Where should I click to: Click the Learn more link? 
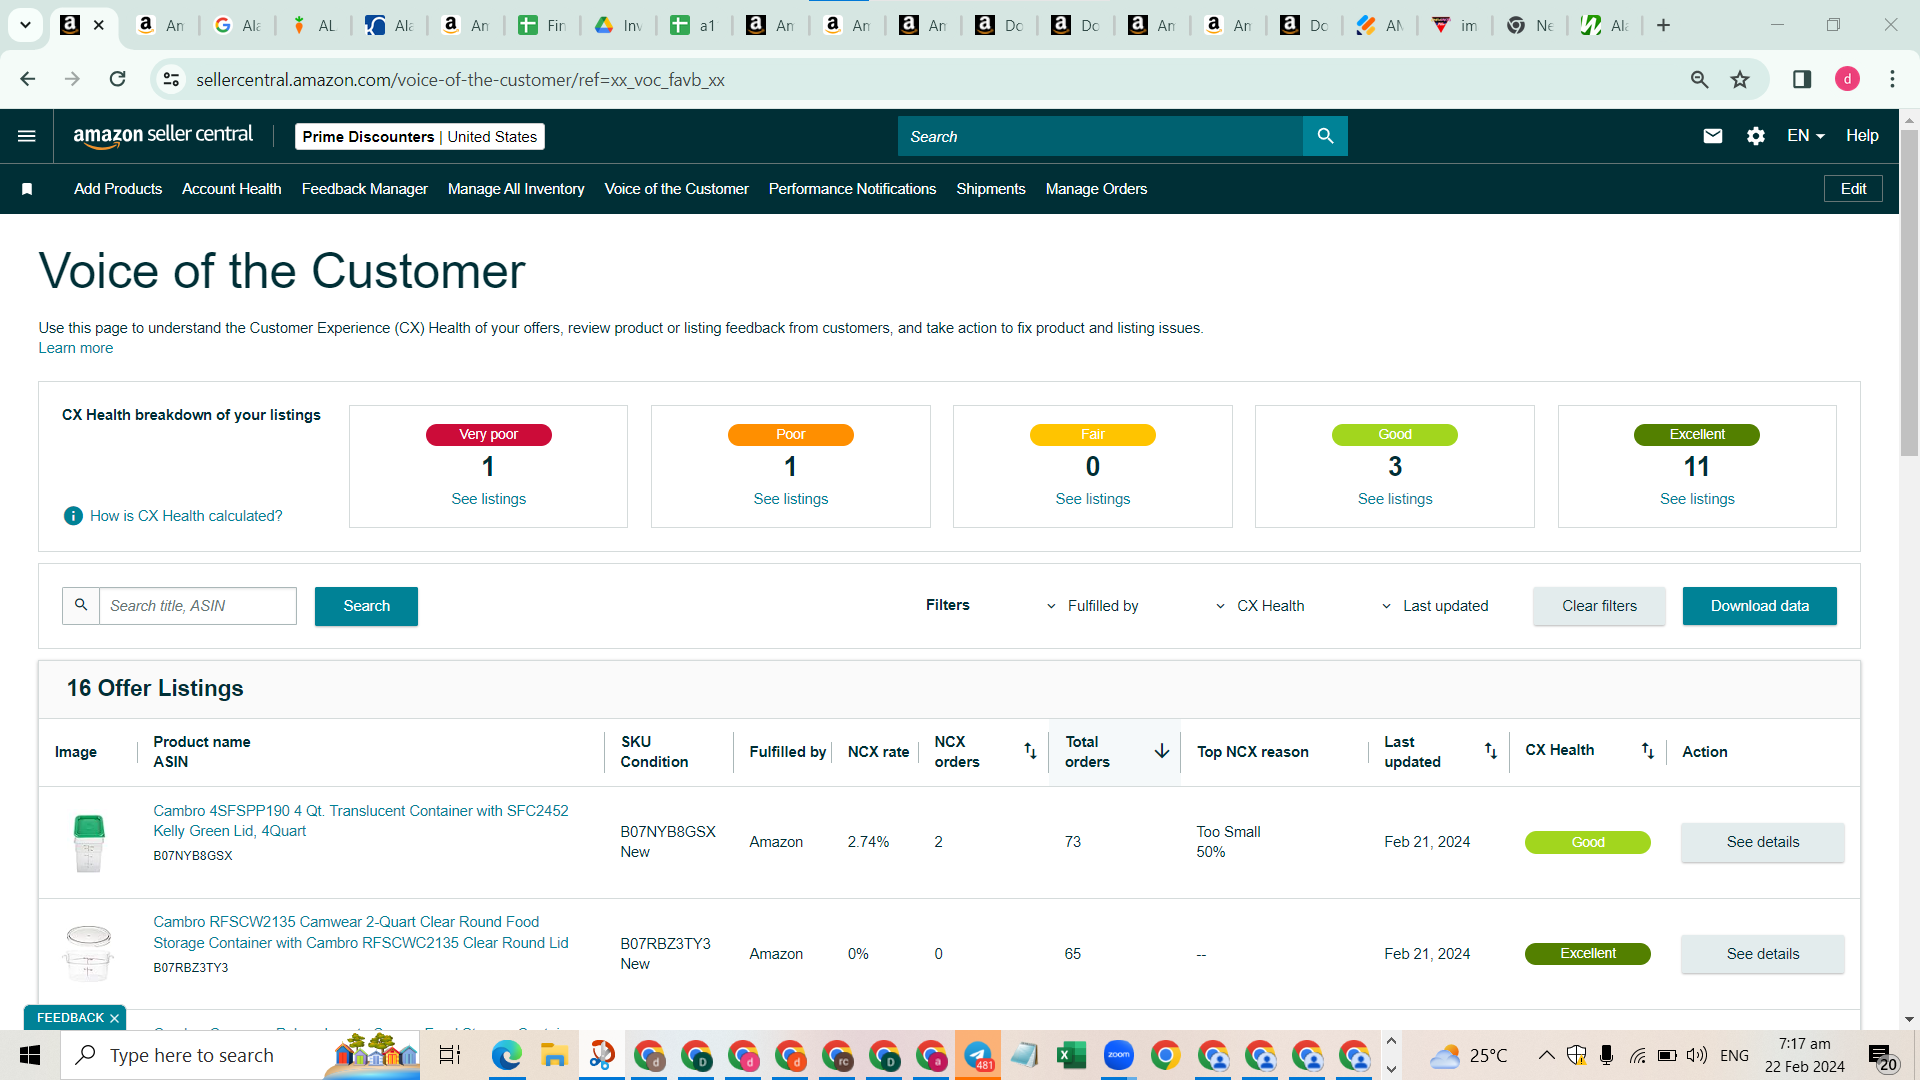coord(76,348)
